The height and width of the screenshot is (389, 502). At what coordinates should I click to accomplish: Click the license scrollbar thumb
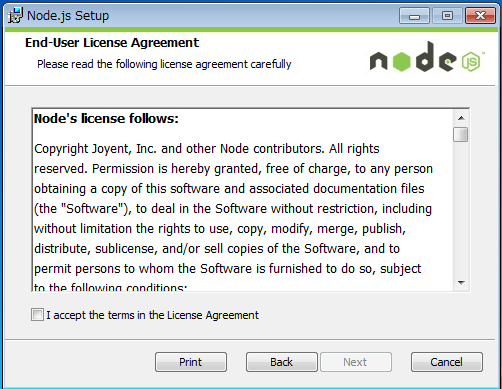point(461,135)
